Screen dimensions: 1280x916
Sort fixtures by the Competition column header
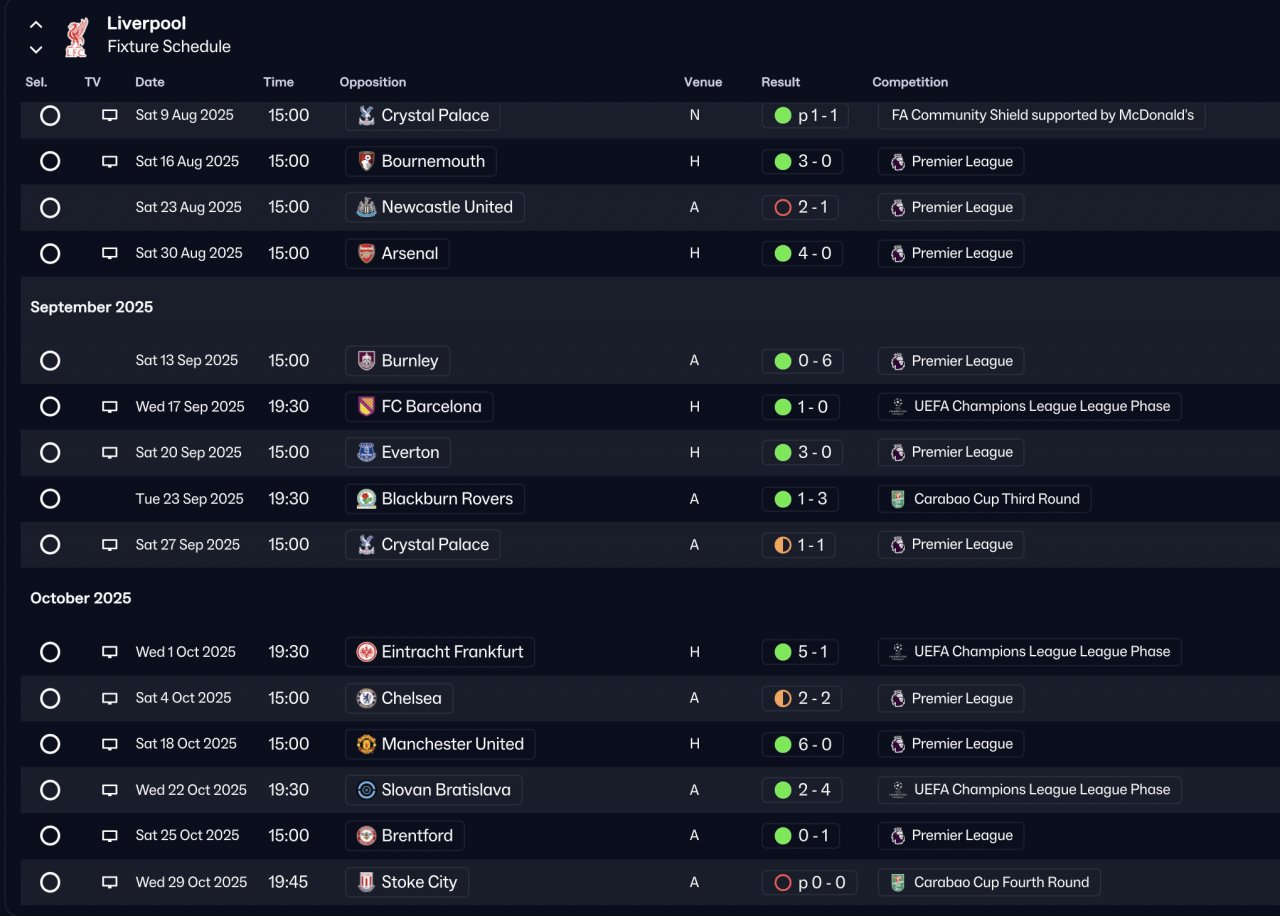coord(910,82)
